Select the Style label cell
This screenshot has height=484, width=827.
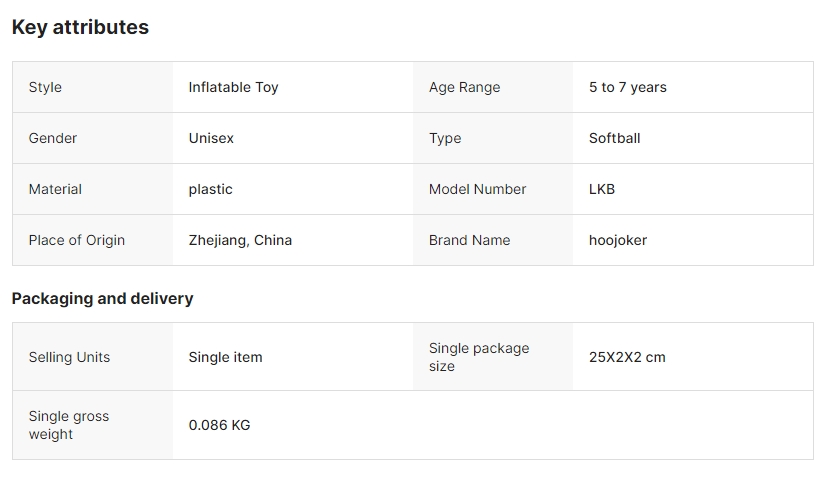pos(45,87)
